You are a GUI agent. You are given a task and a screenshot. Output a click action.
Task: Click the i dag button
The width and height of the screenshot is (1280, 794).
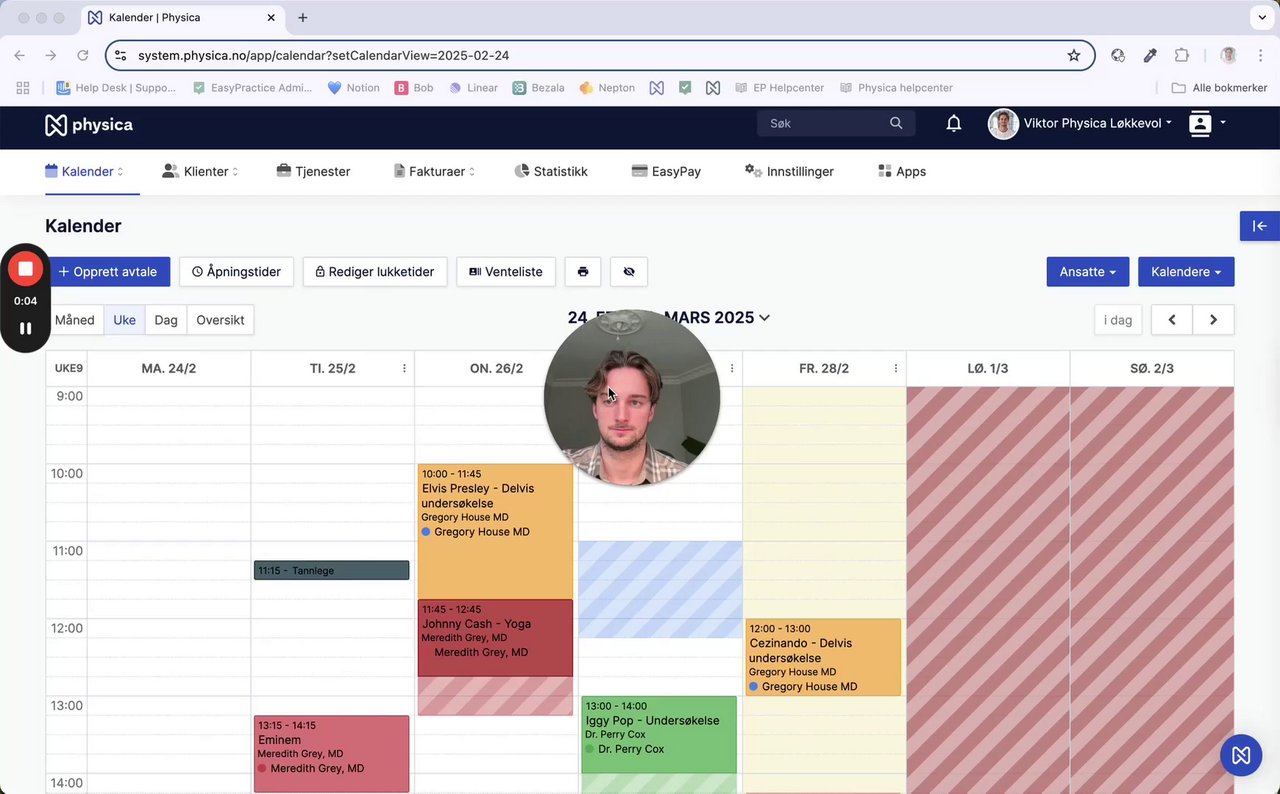1118,320
